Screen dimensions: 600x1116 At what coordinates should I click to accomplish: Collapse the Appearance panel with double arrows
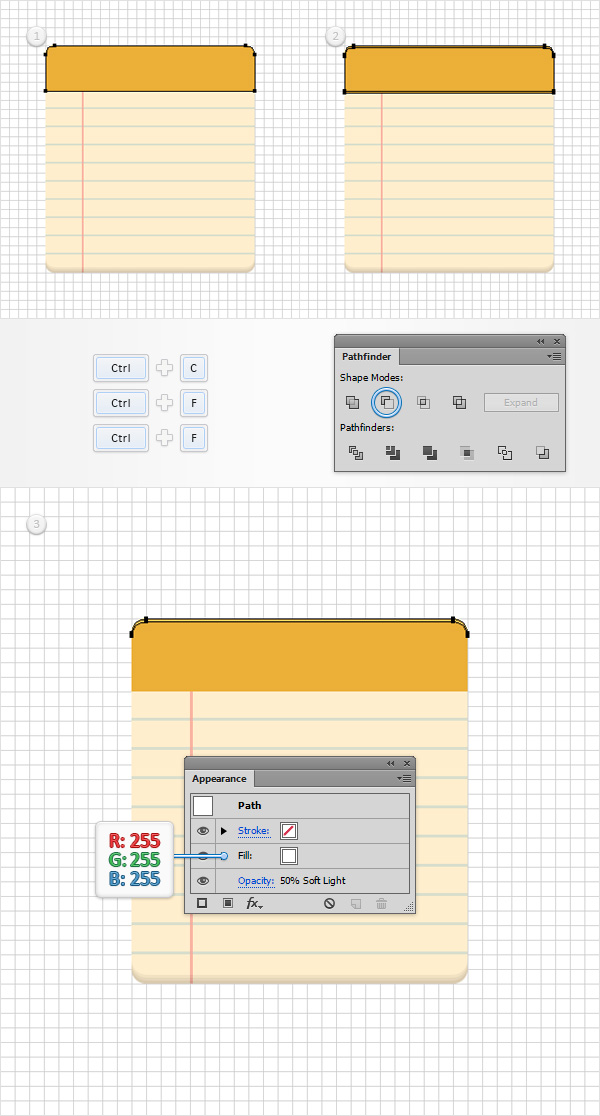tap(391, 763)
